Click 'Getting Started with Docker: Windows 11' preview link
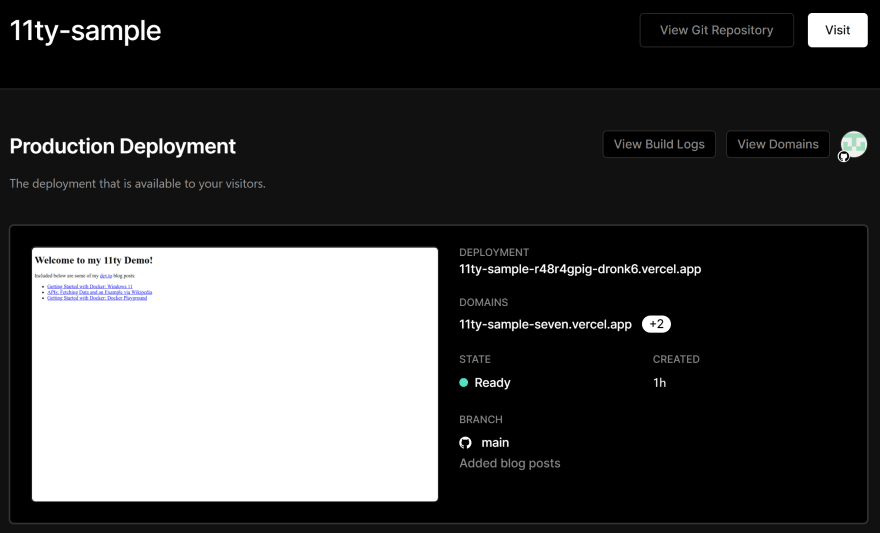The width and height of the screenshot is (880, 533). click(90, 286)
